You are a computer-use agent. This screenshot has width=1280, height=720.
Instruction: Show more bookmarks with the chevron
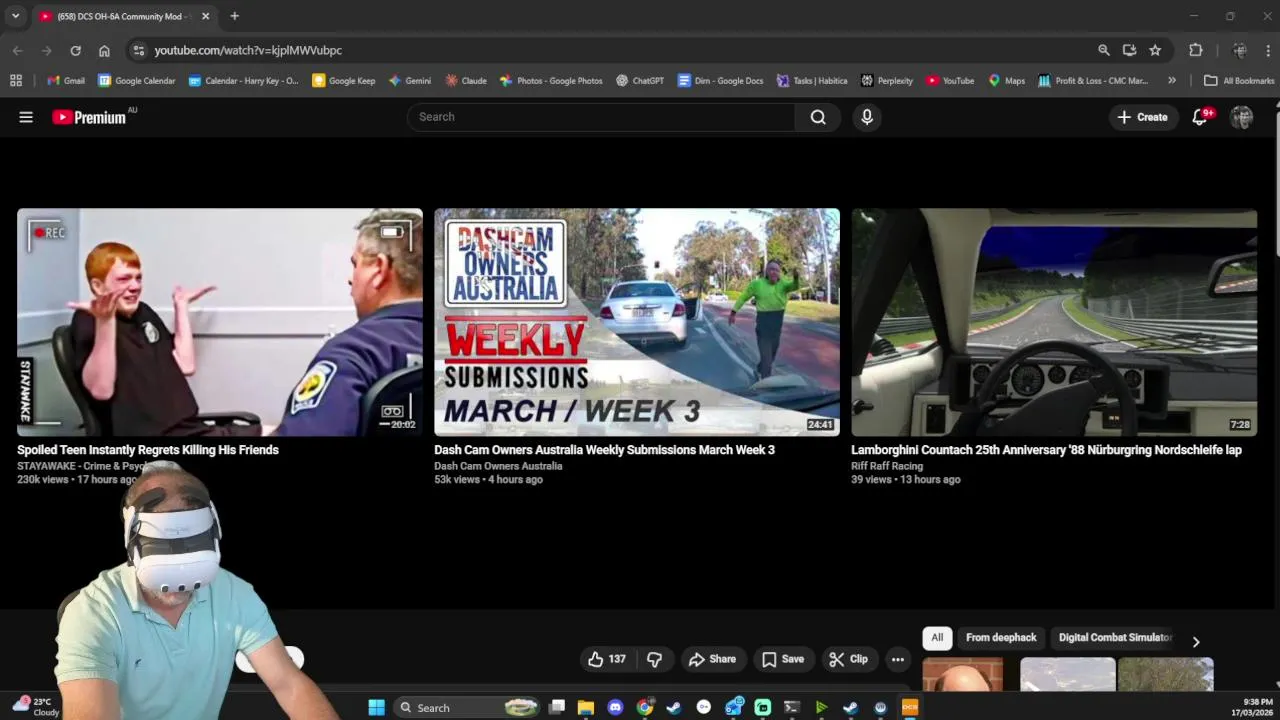[1172, 81]
